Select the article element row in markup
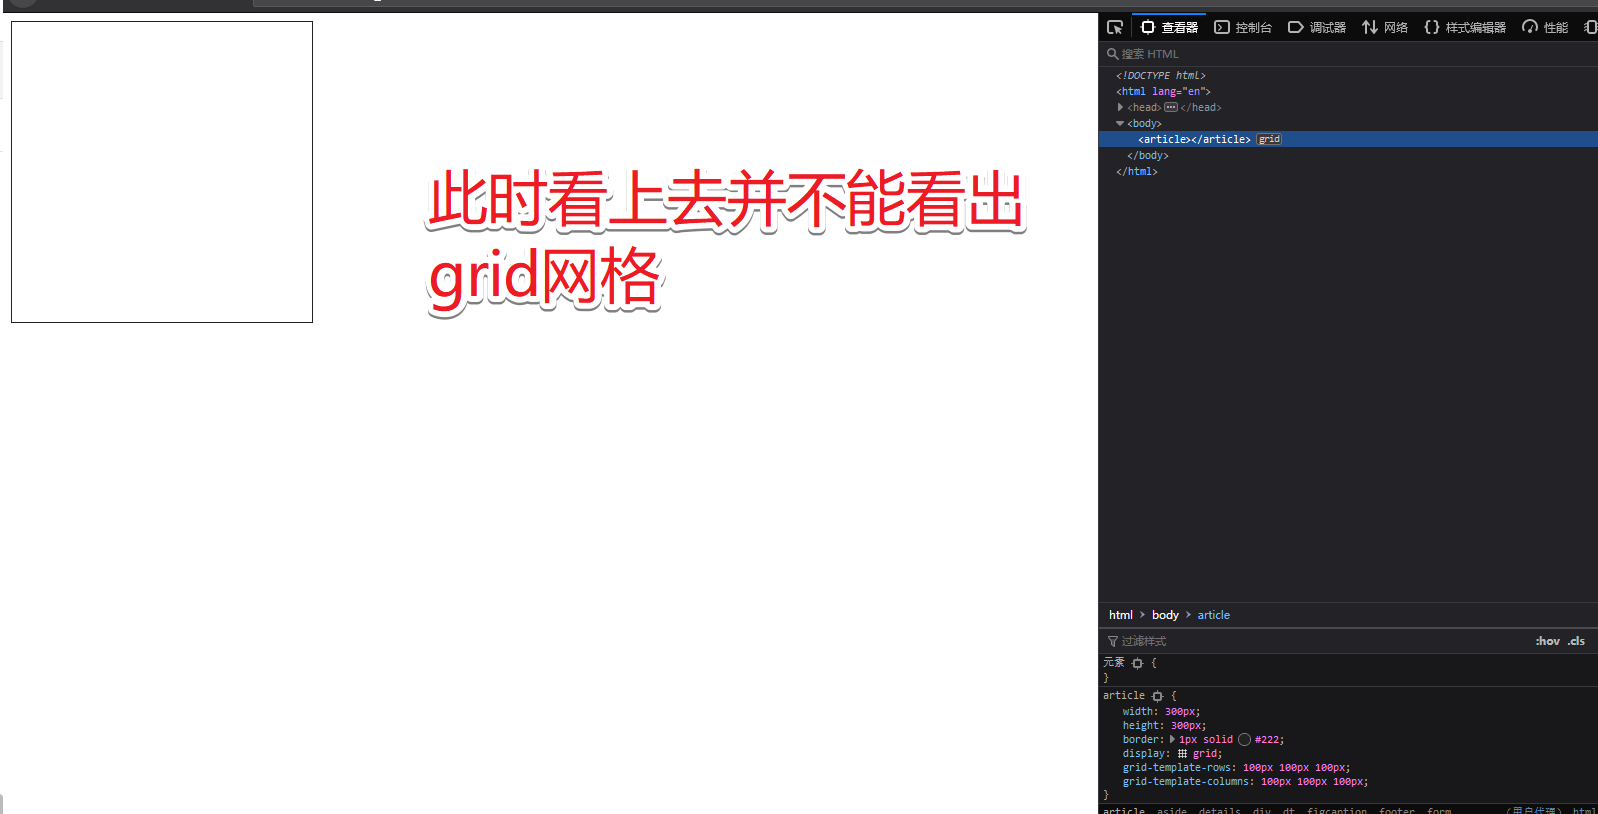The image size is (1598, 814). (1348, 139)
